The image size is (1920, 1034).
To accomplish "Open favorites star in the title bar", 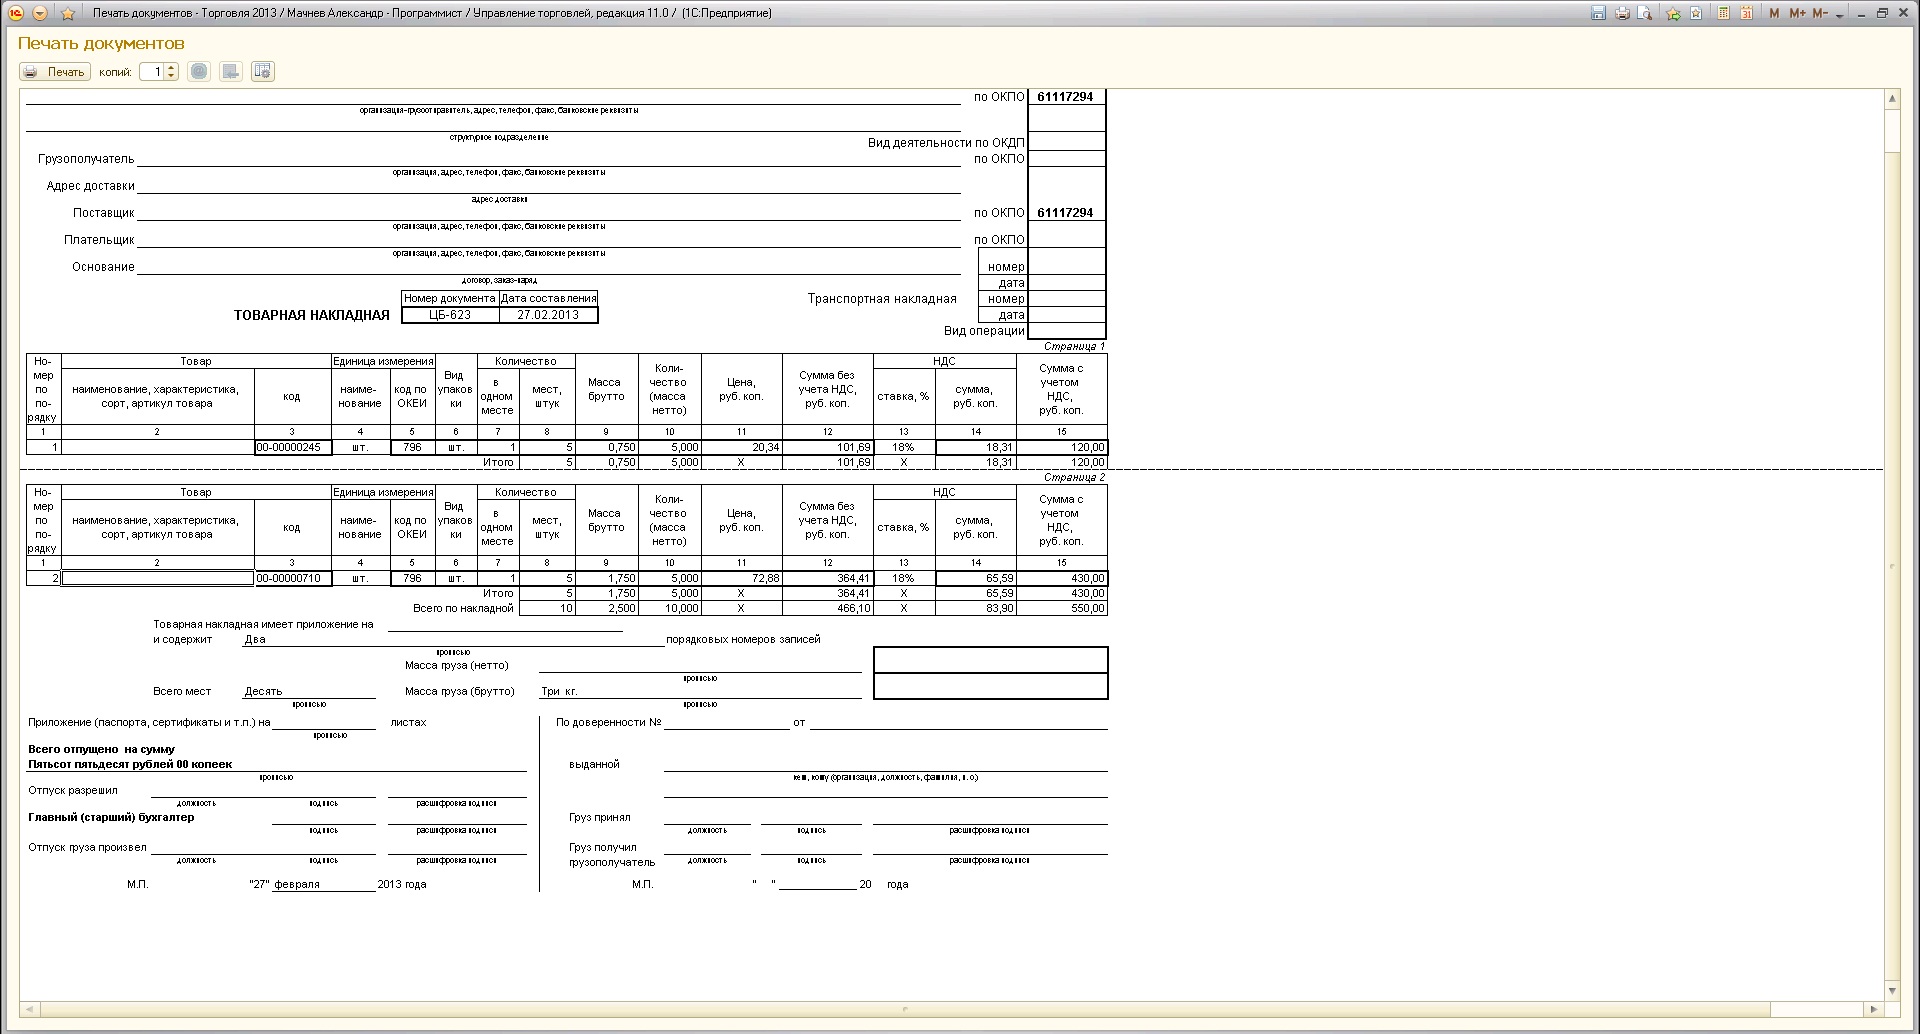I will point(68,13).
